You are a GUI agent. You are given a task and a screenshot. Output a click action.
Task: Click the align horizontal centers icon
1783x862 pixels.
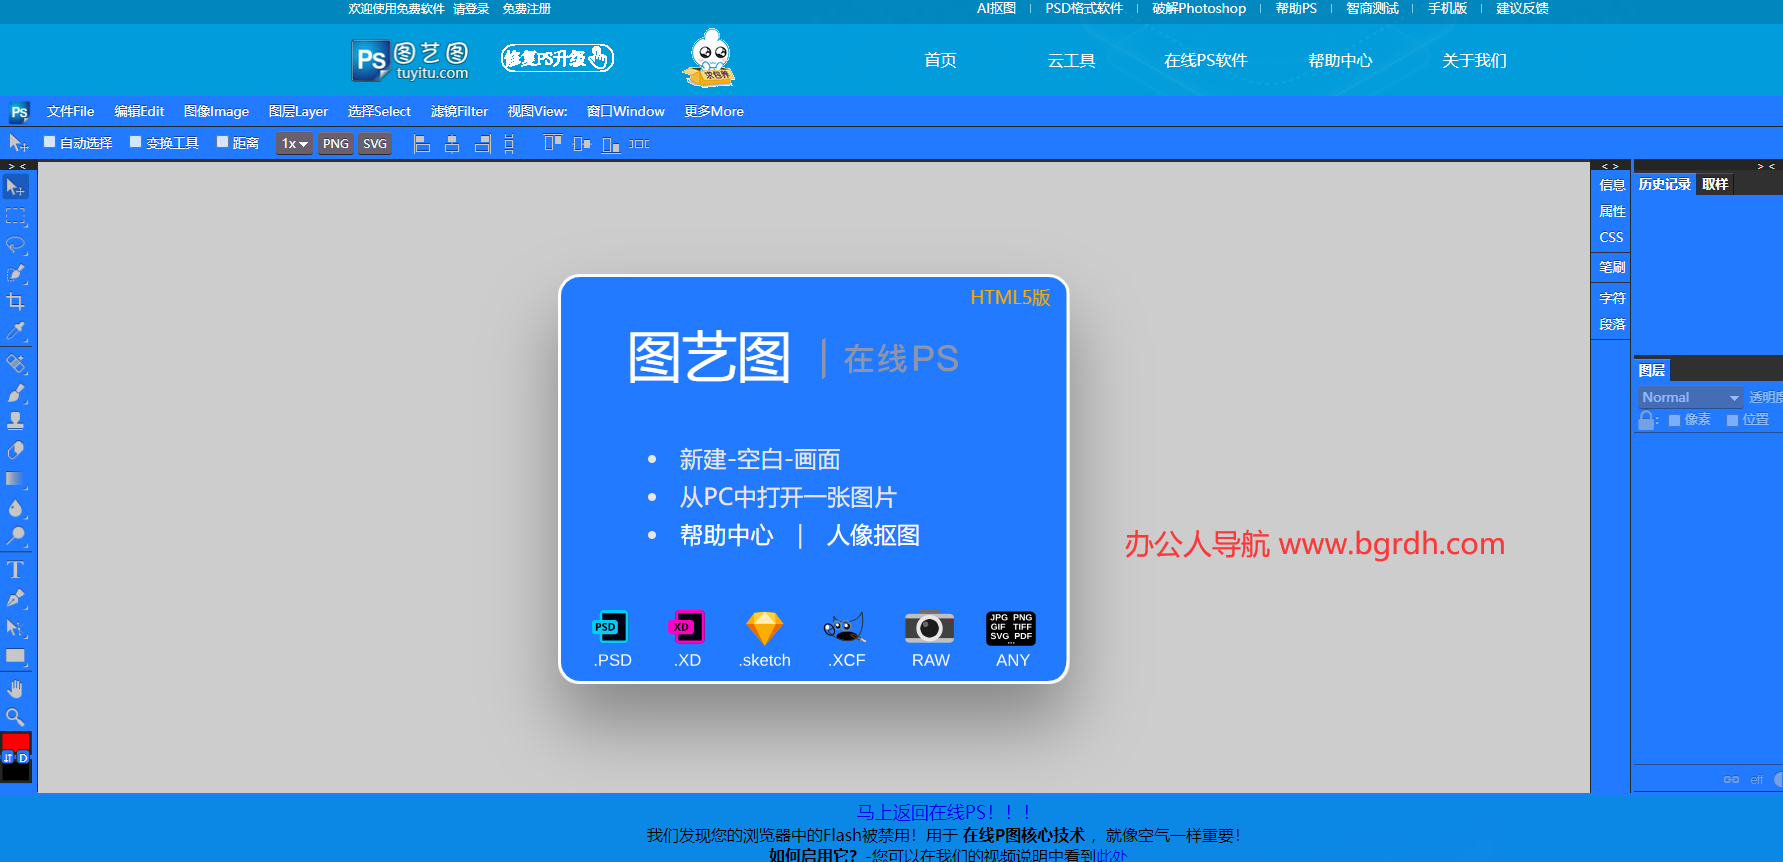pos(452,144)
